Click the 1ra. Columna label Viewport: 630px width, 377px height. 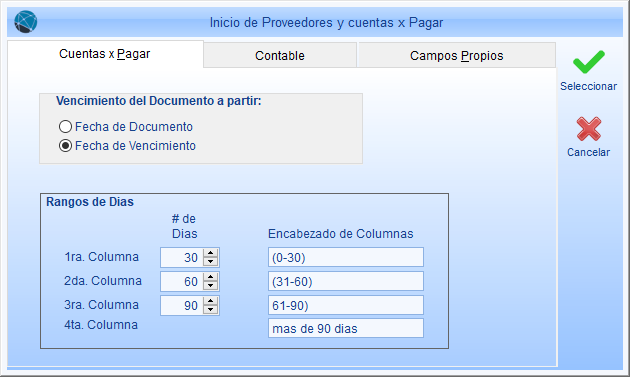tap(102, 257)
